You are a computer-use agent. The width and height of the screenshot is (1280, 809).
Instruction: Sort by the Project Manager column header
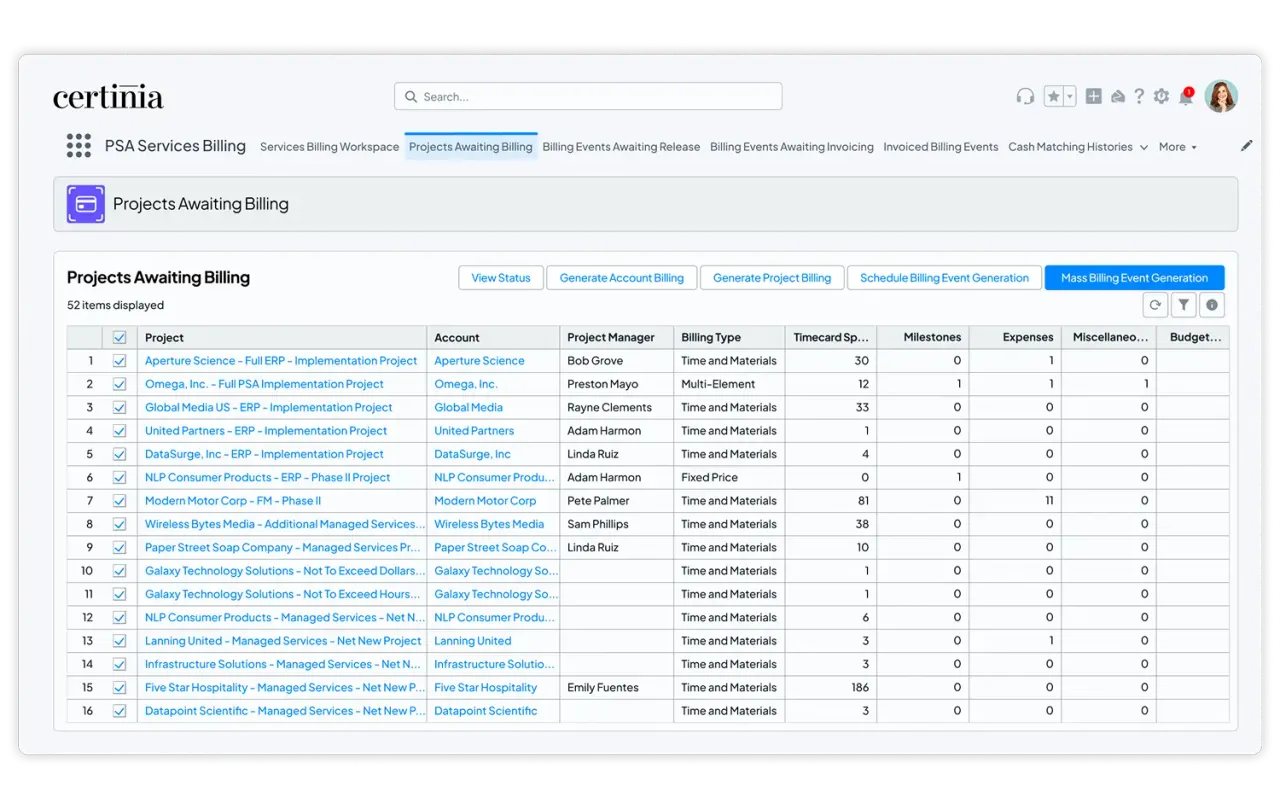pos(617,338)
